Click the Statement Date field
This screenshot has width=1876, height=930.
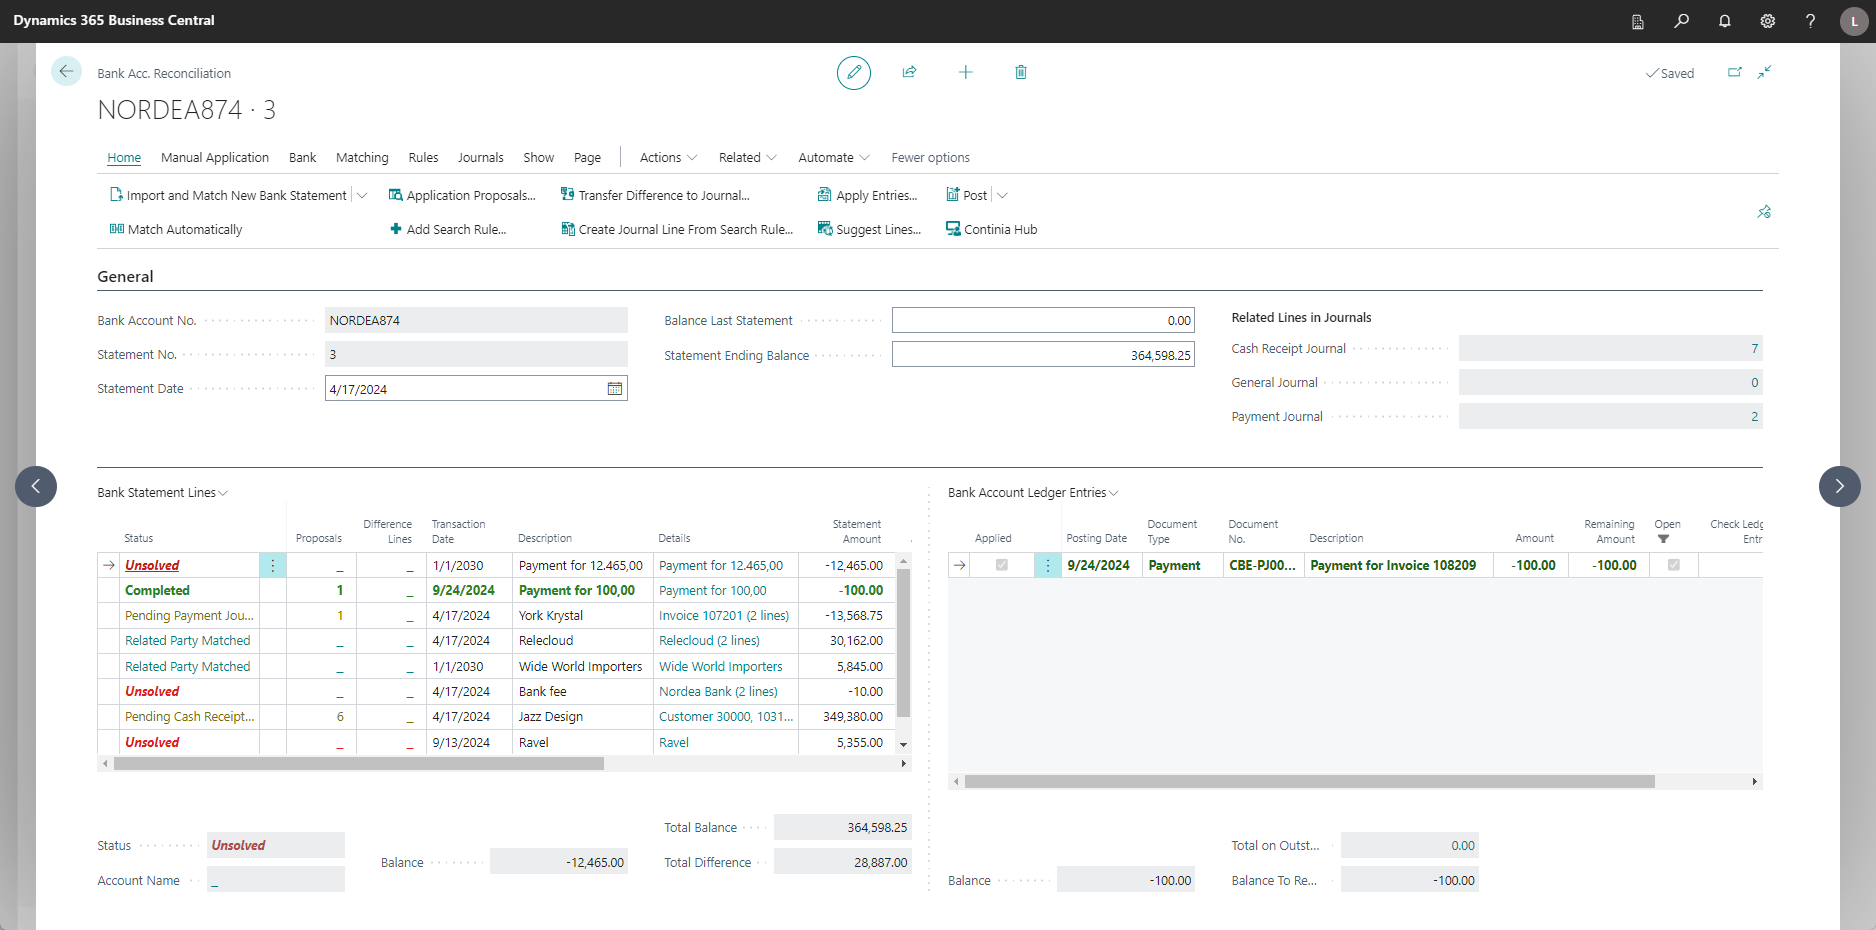pyautogui.click(x=476, y=389)
